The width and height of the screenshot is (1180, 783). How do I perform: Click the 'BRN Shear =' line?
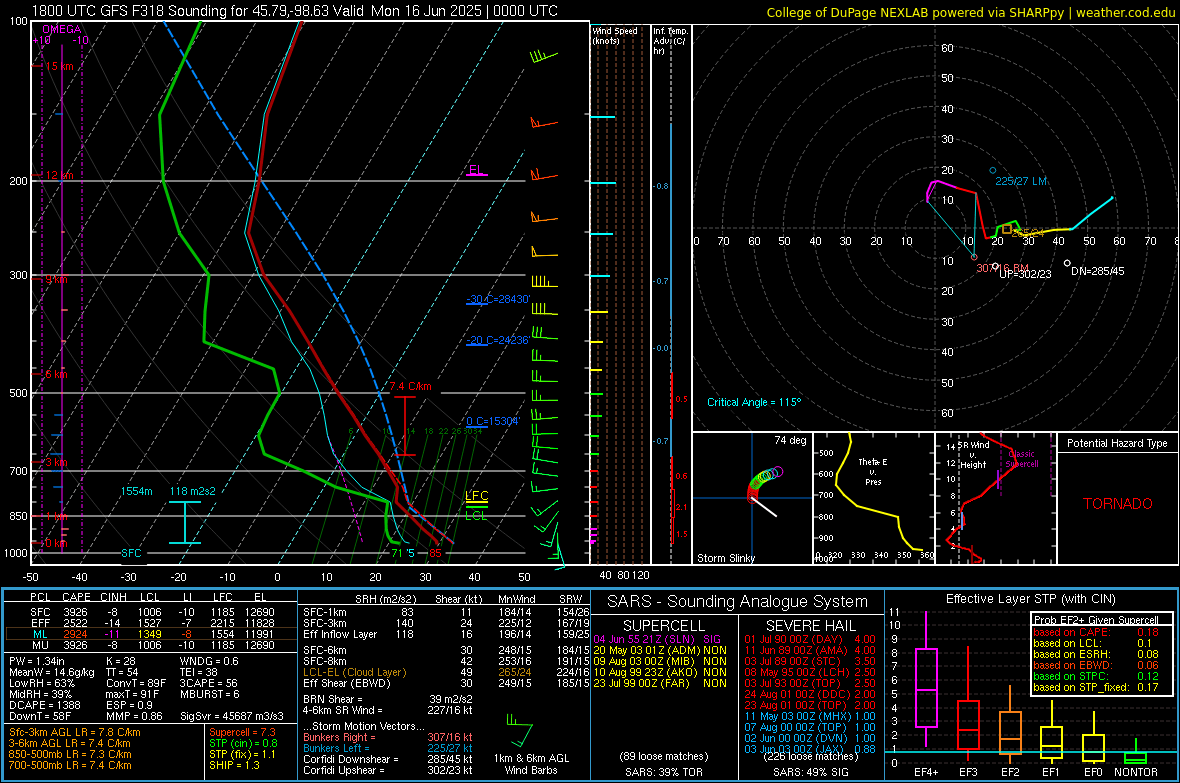click(388, 699)
